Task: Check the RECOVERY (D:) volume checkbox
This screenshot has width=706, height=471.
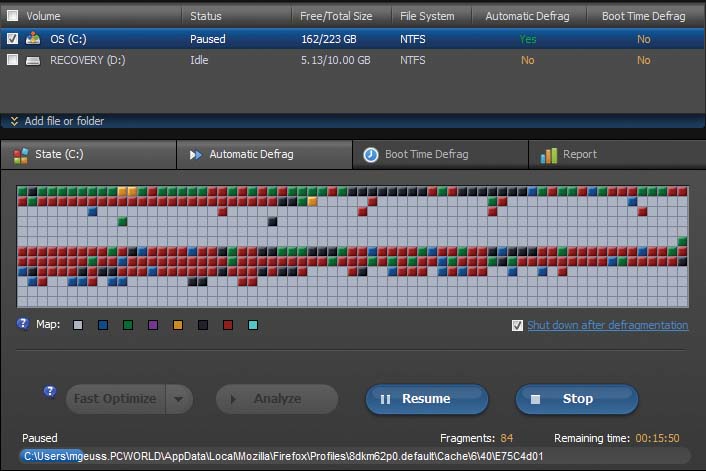Action: click(x=12, y=60)
